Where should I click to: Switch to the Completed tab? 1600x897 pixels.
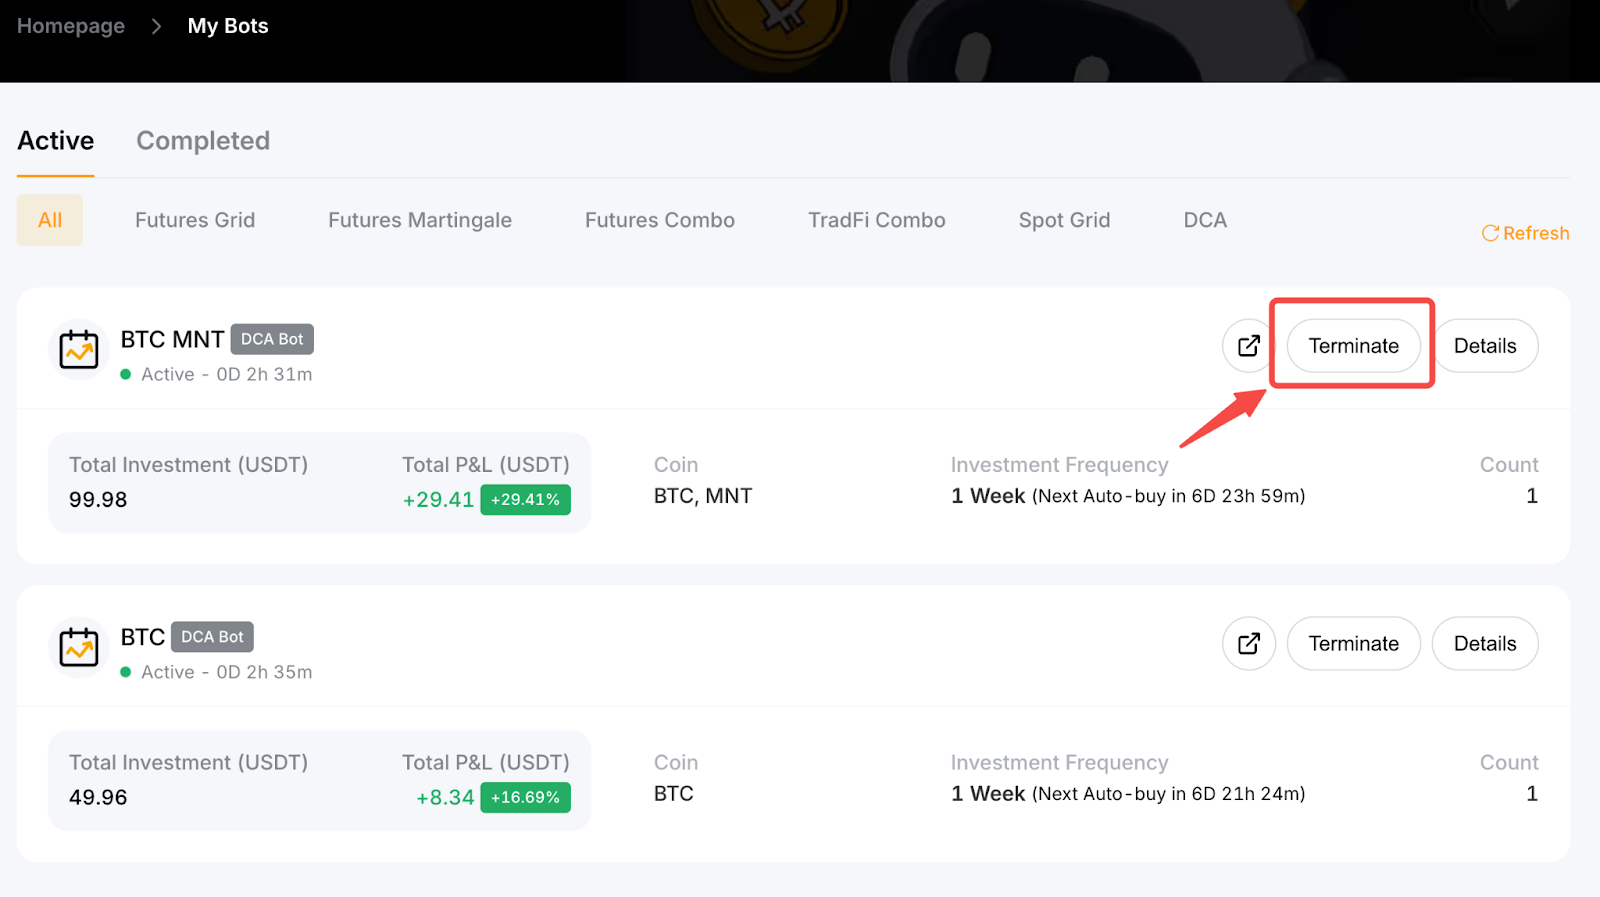click(x=203, y=141)
